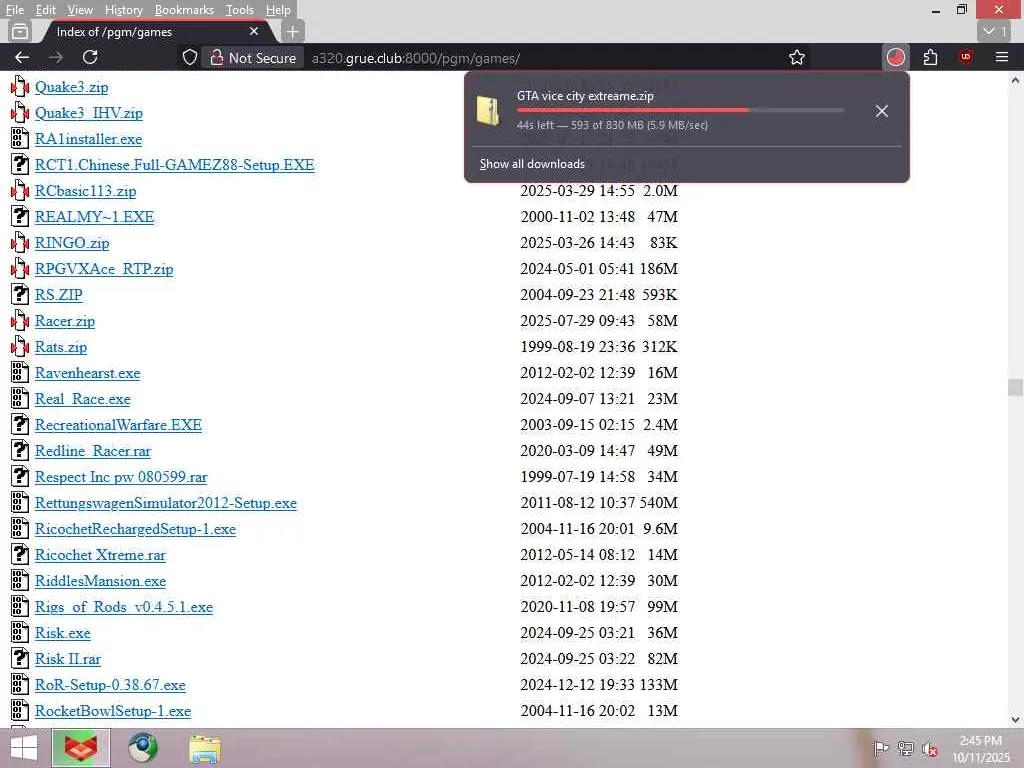Open the Extensions puzzle icon
The width and height of the screenshot is (1024, 768).
click(x=931, y=57)
